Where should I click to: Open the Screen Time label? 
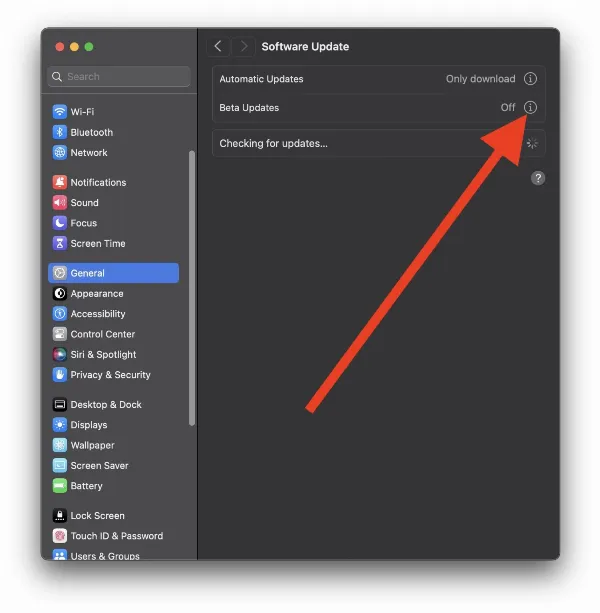pyautogui.click(x=98, y=243)
